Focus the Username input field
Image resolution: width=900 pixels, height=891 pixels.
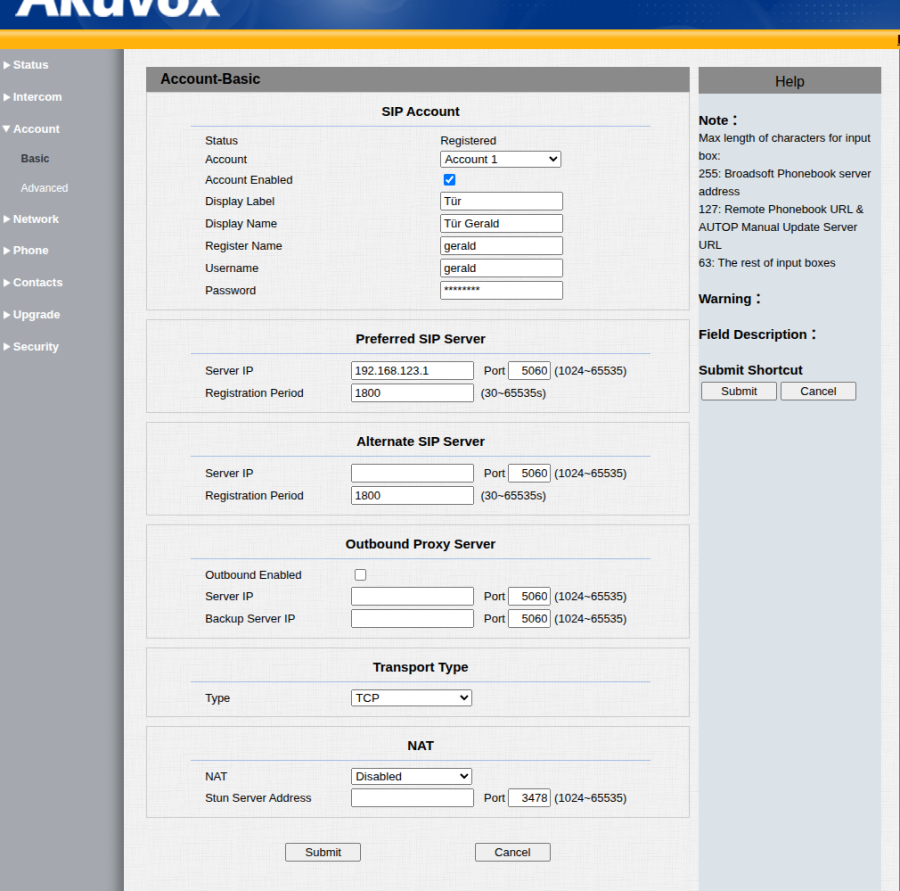pos(501,268)
